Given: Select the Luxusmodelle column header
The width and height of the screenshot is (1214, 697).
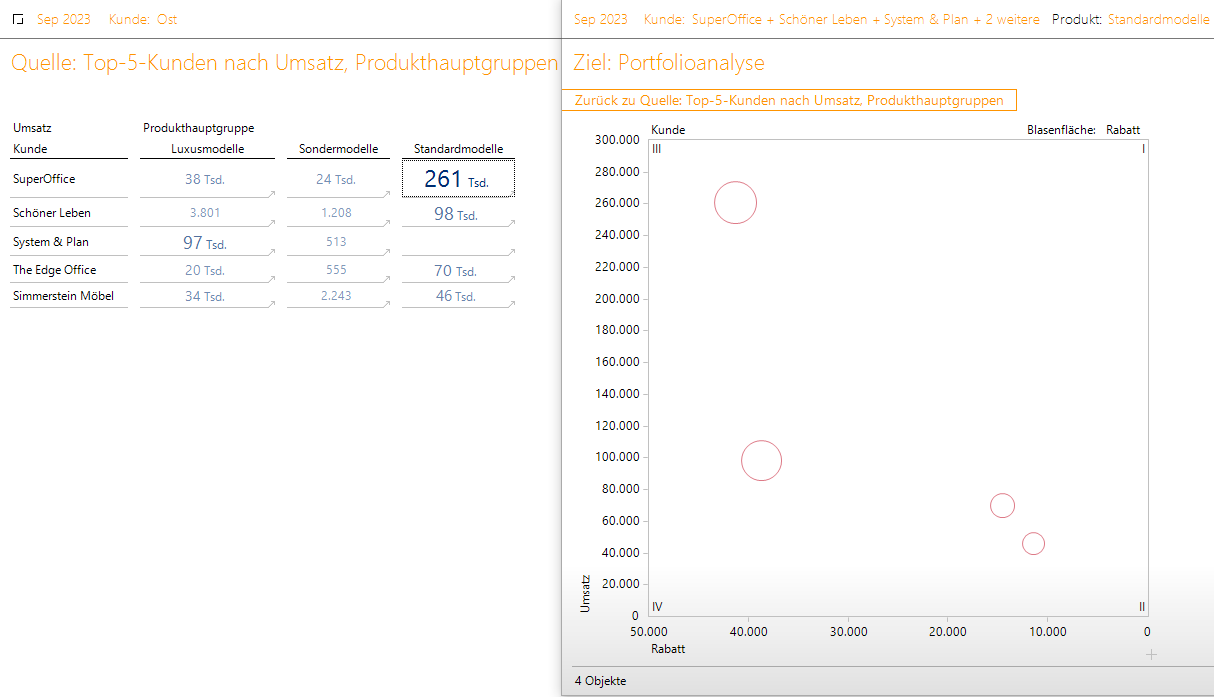Looking at the screenshot, I should click(x=208, y=149).
